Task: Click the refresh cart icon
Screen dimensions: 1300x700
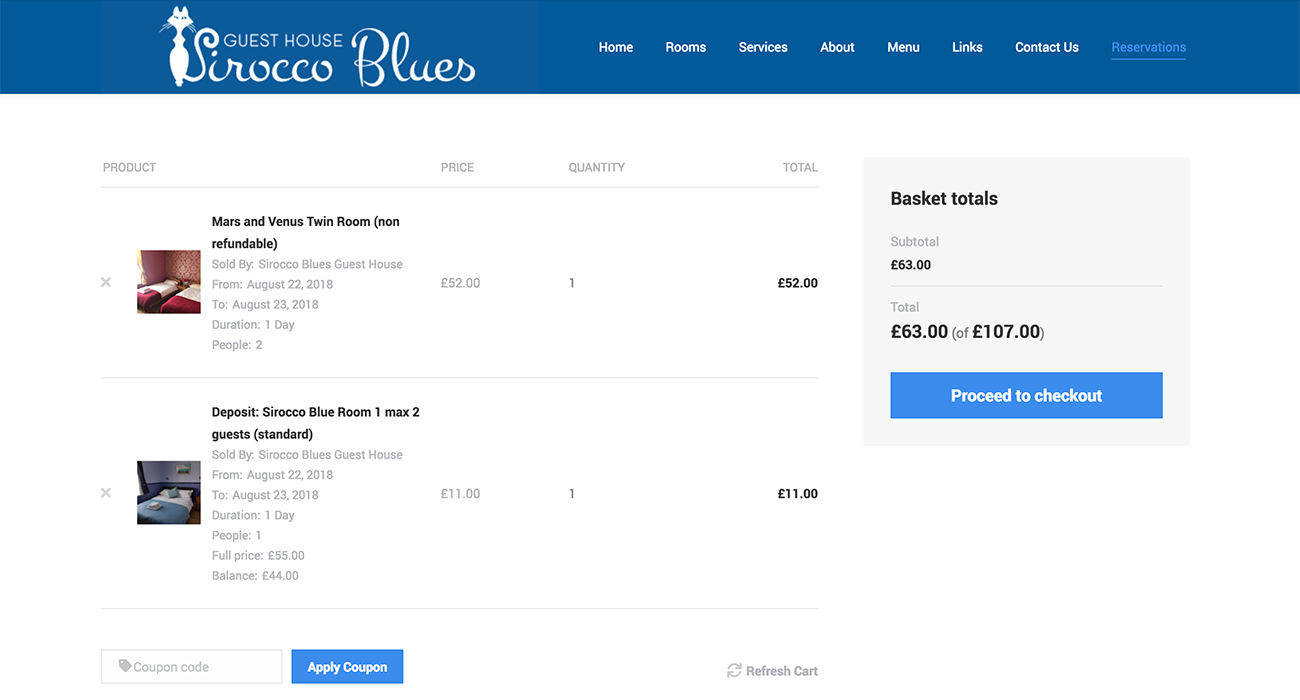Action: 734,671
